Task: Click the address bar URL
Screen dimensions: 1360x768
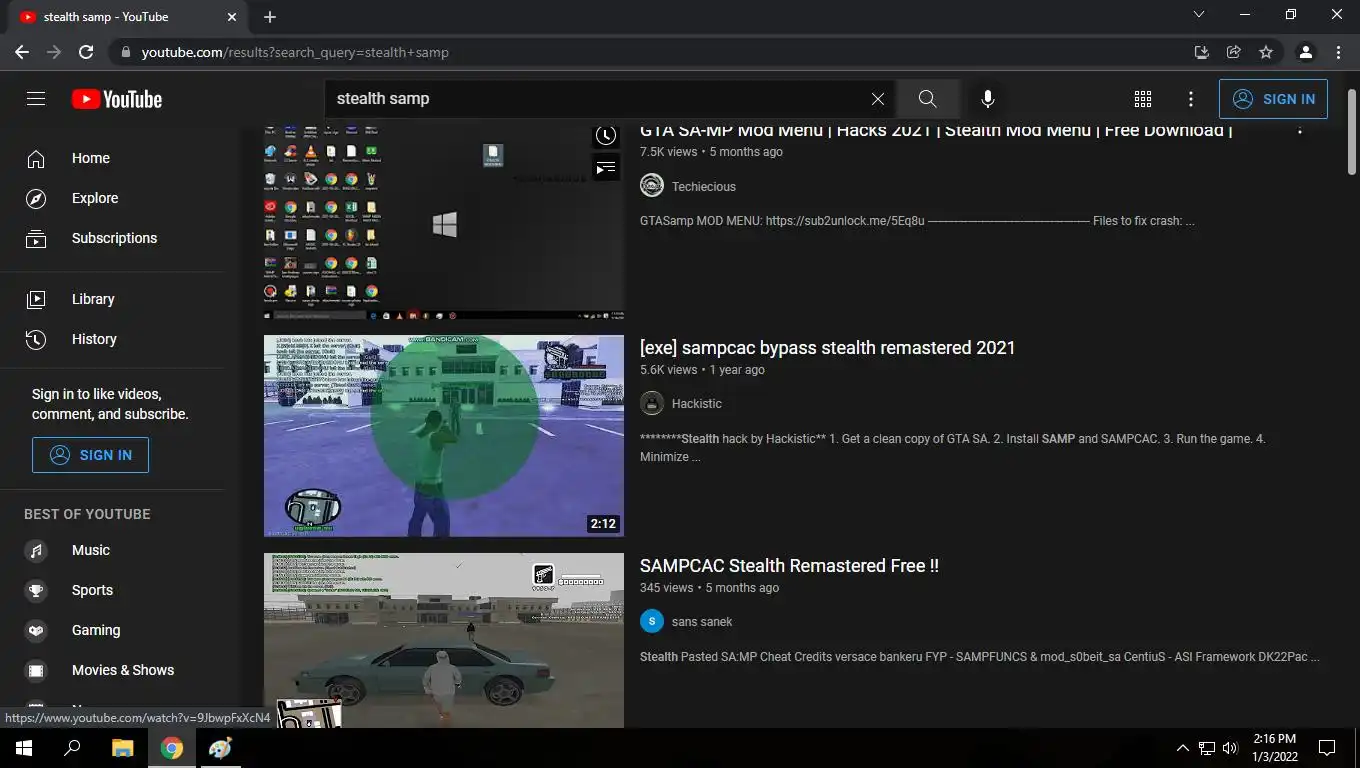Action: 295,52
